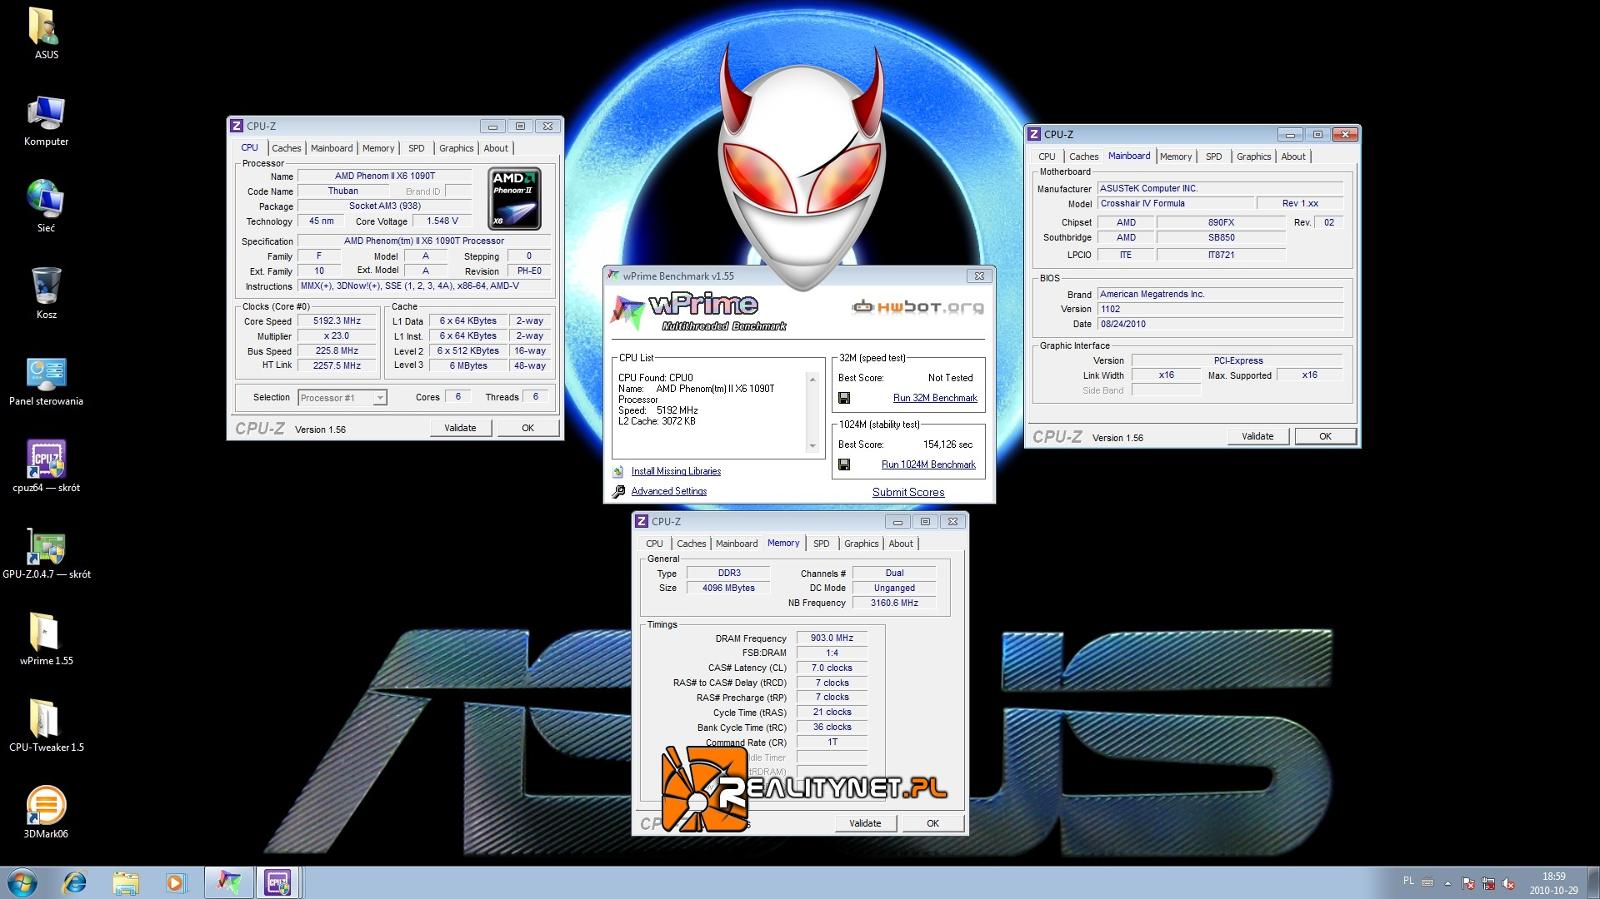Click the save icon for 32M score
This screenshot has height=899, width=1600.
coord(844,398)
